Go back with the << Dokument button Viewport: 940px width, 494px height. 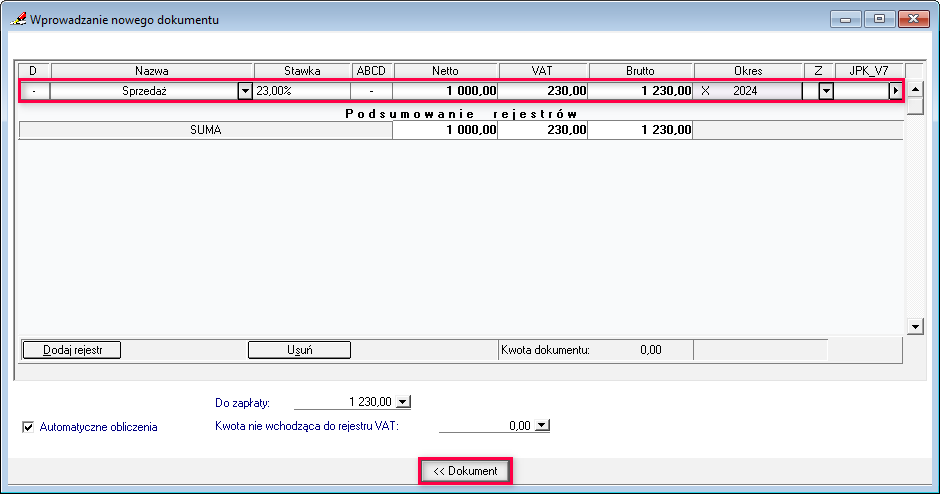pos(465,471)
